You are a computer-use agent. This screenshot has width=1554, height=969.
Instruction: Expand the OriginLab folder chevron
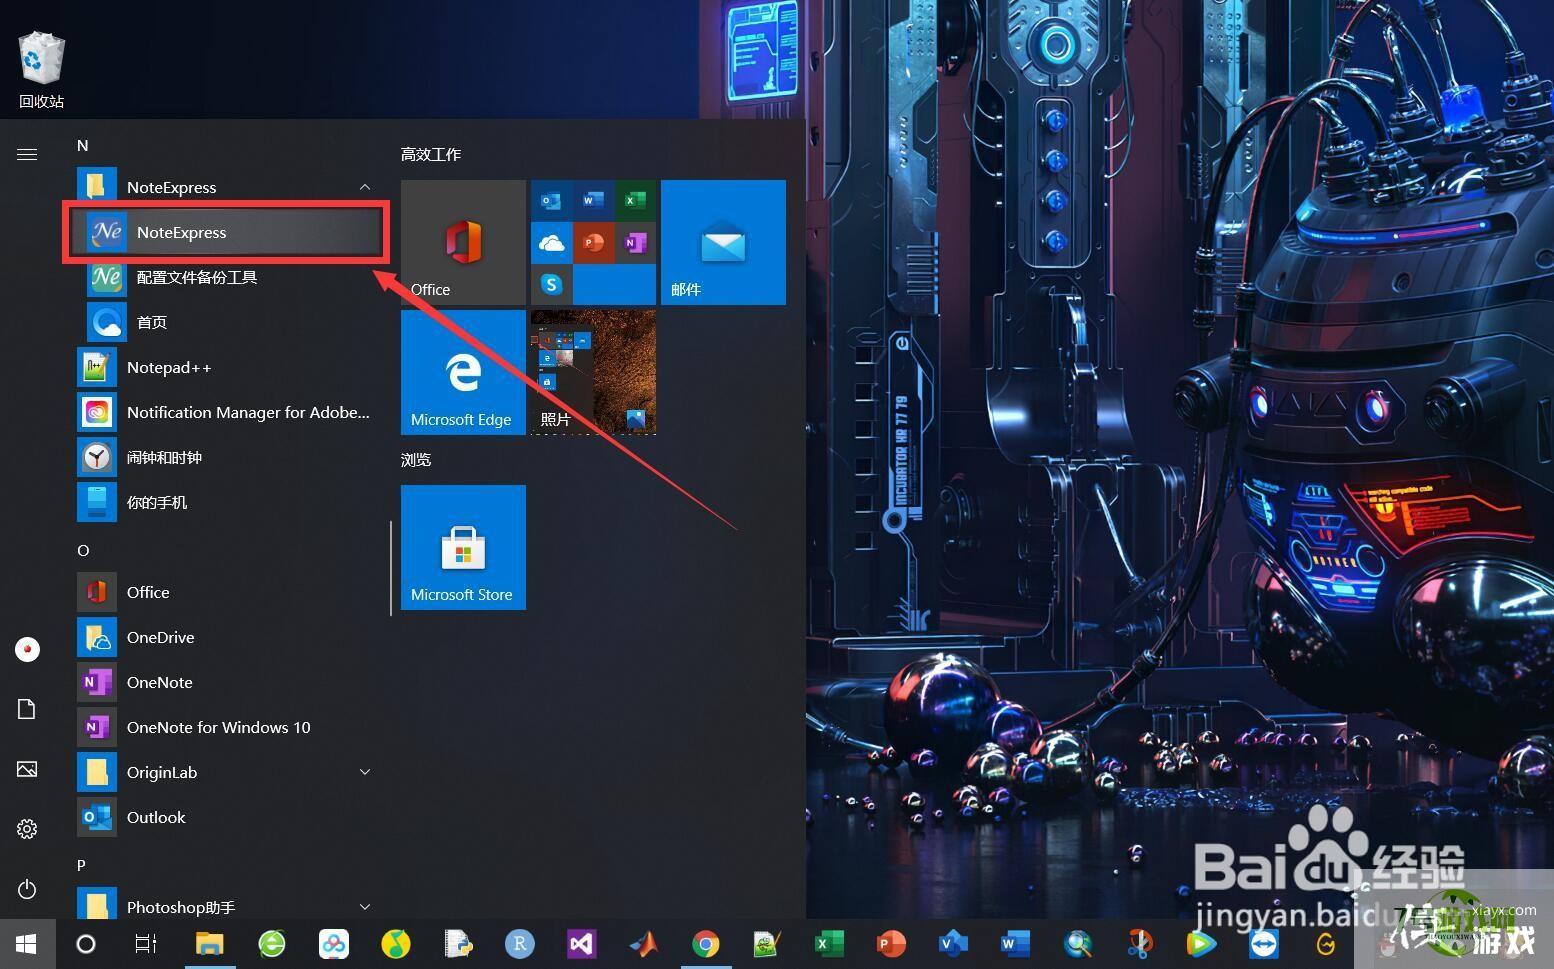tap(365, 772)
